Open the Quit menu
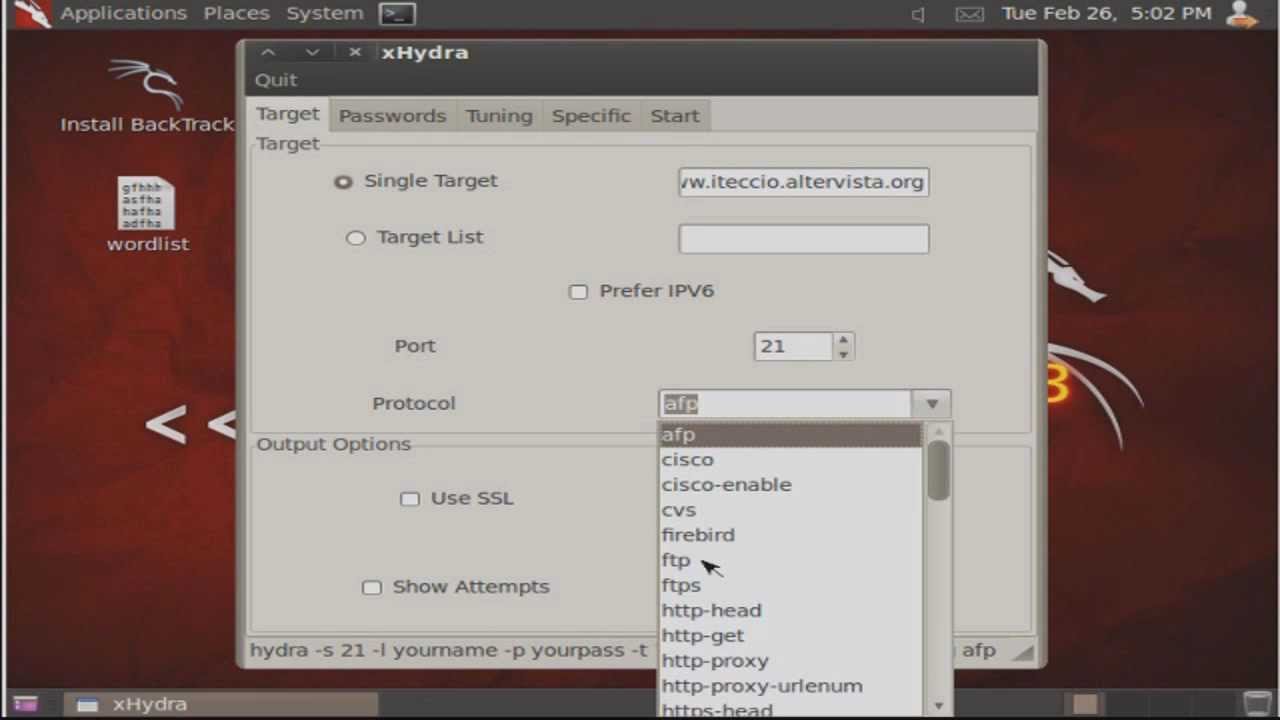1280x720 pixels. pos(276,80)
